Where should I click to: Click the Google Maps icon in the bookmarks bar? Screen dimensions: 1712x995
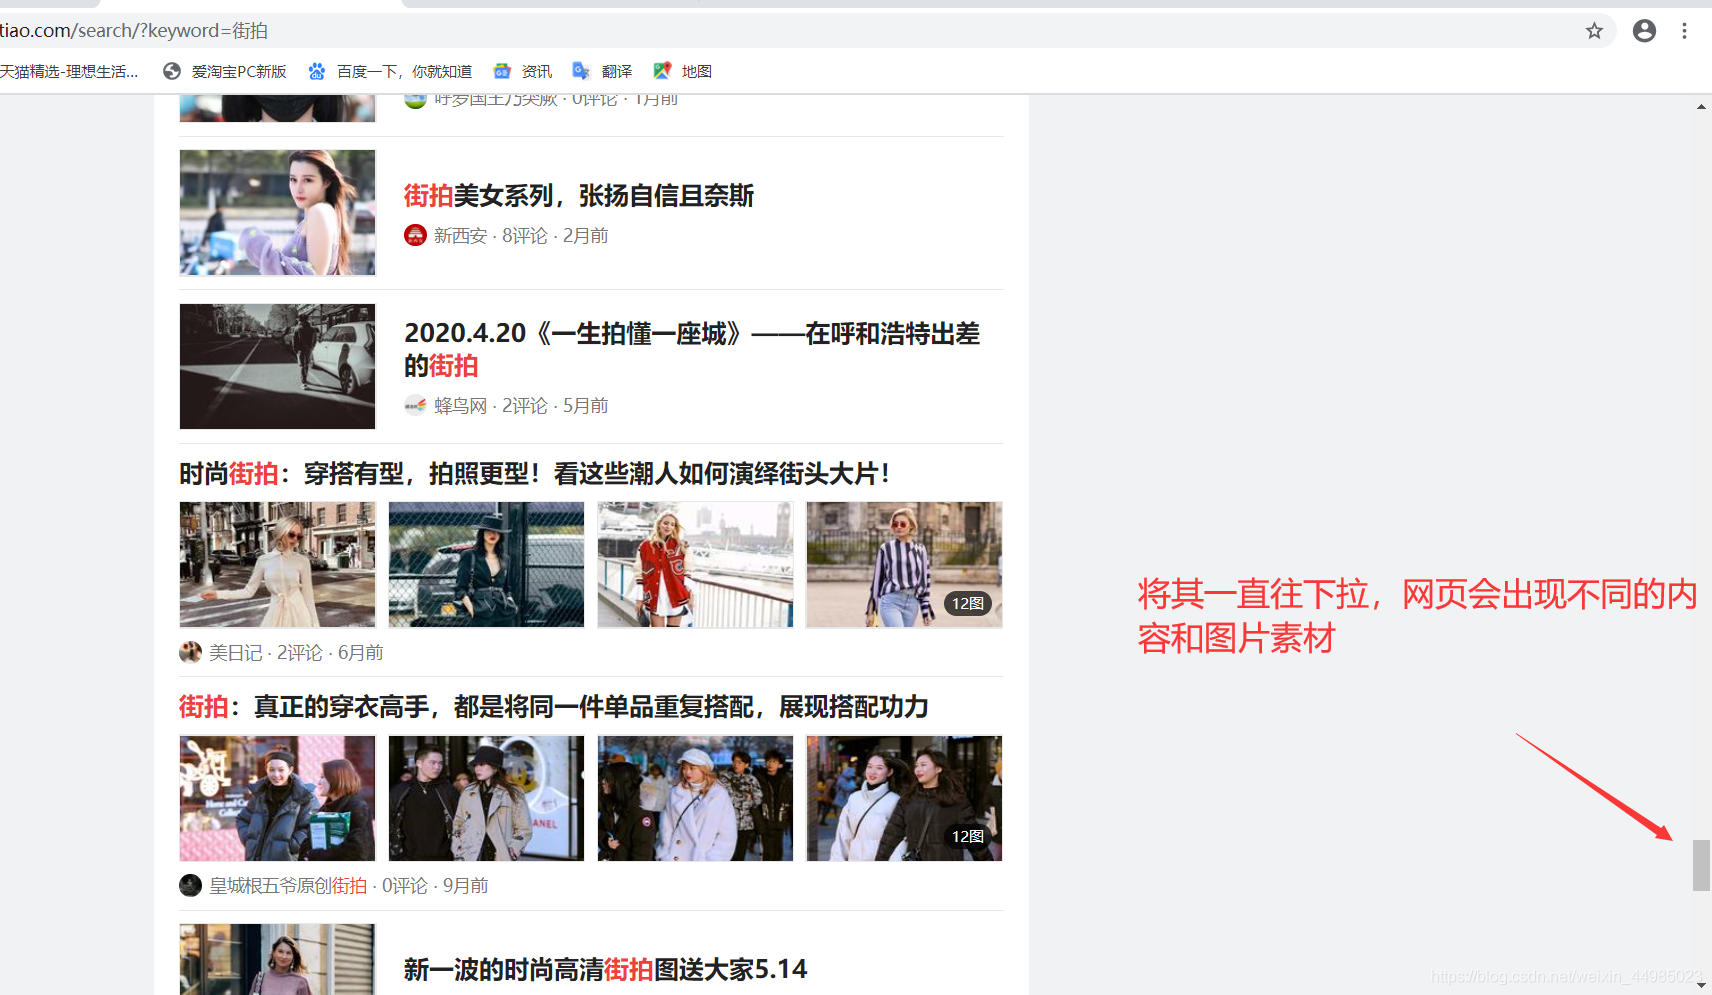662,71
